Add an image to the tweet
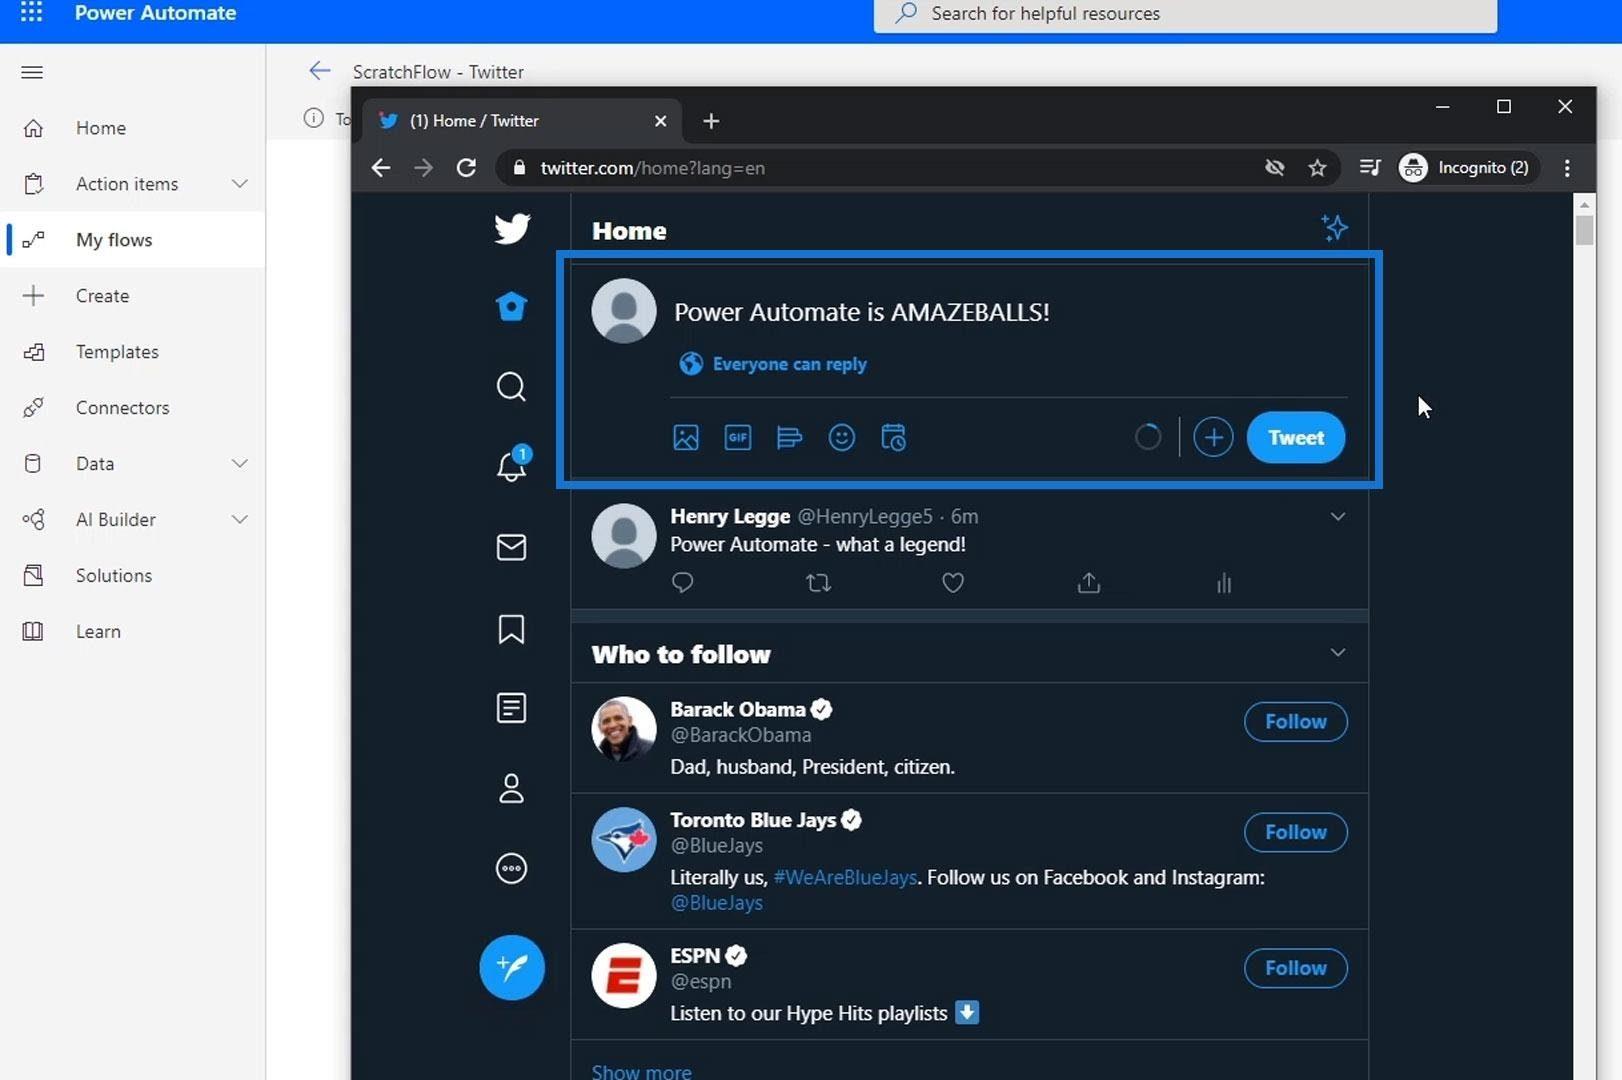Viewport: 1622px width, 1080px height. pos(686,437)
